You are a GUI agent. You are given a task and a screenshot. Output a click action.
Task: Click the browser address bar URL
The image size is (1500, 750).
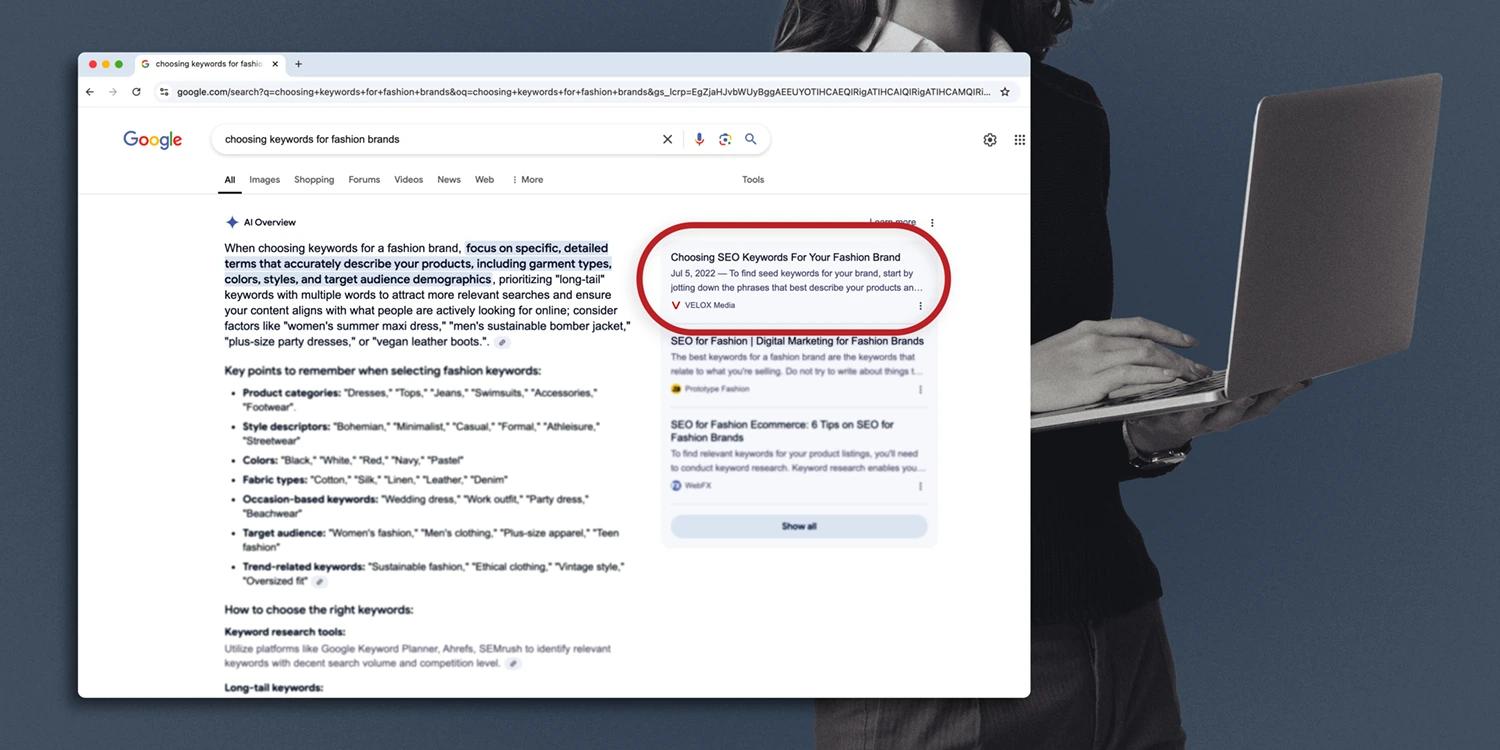point(583,92)
